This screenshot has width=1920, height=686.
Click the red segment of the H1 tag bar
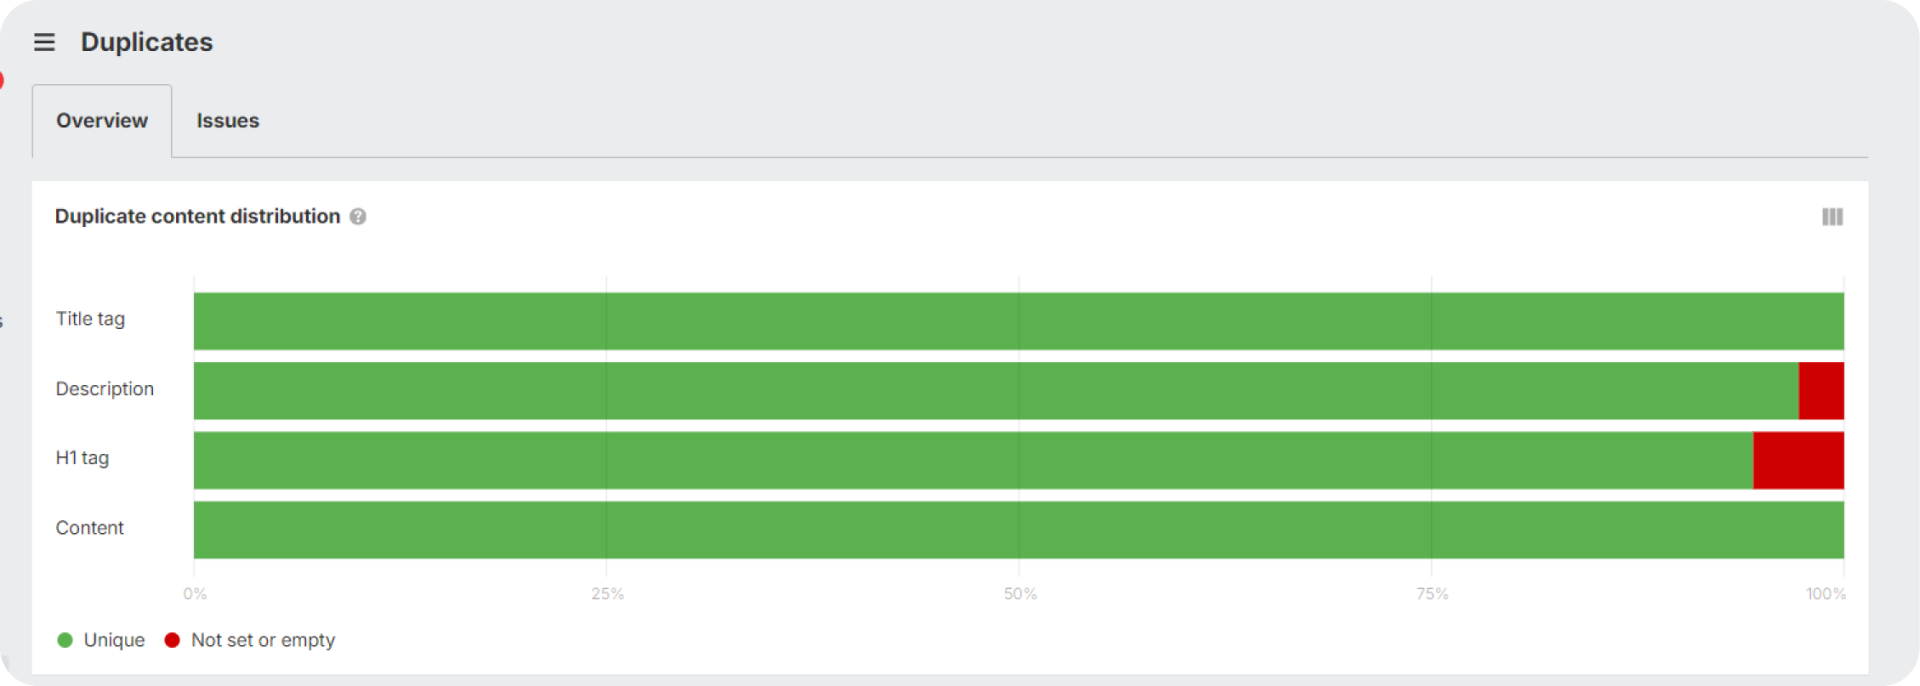point(1798,460)
